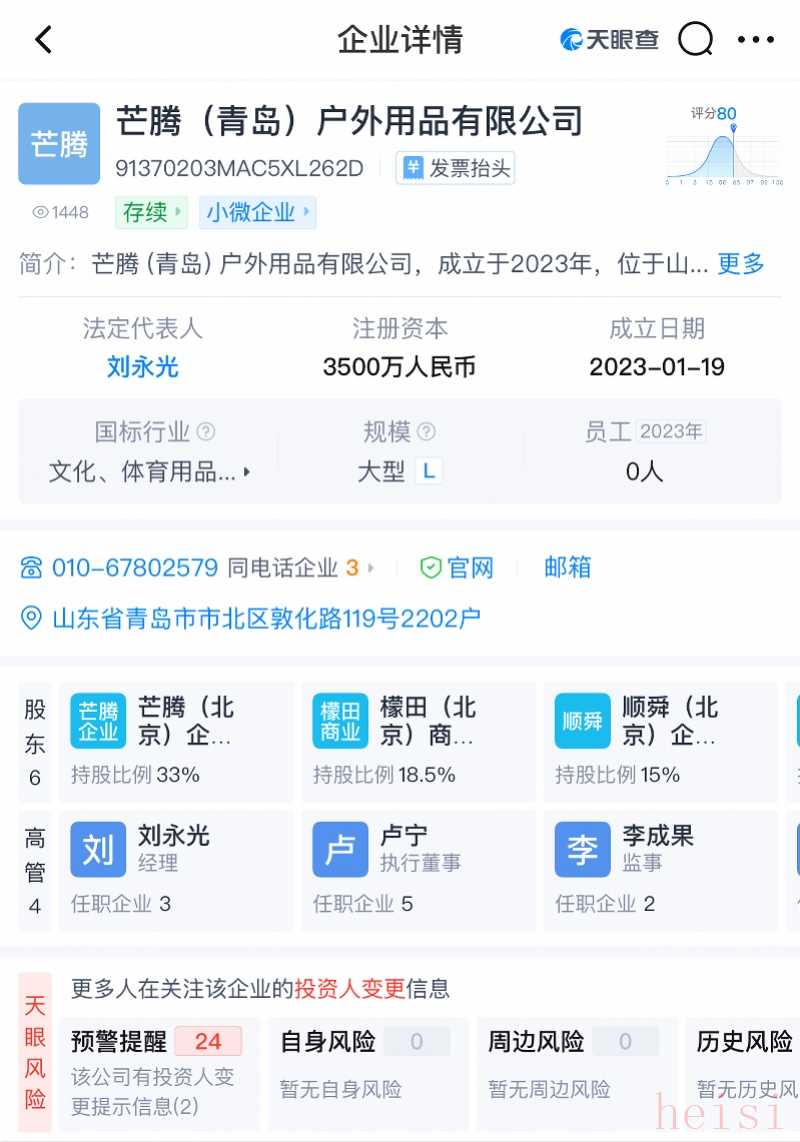Open the 股东 6 shareholders section
Screen dimensions: 800x1142
click(35, 742)
